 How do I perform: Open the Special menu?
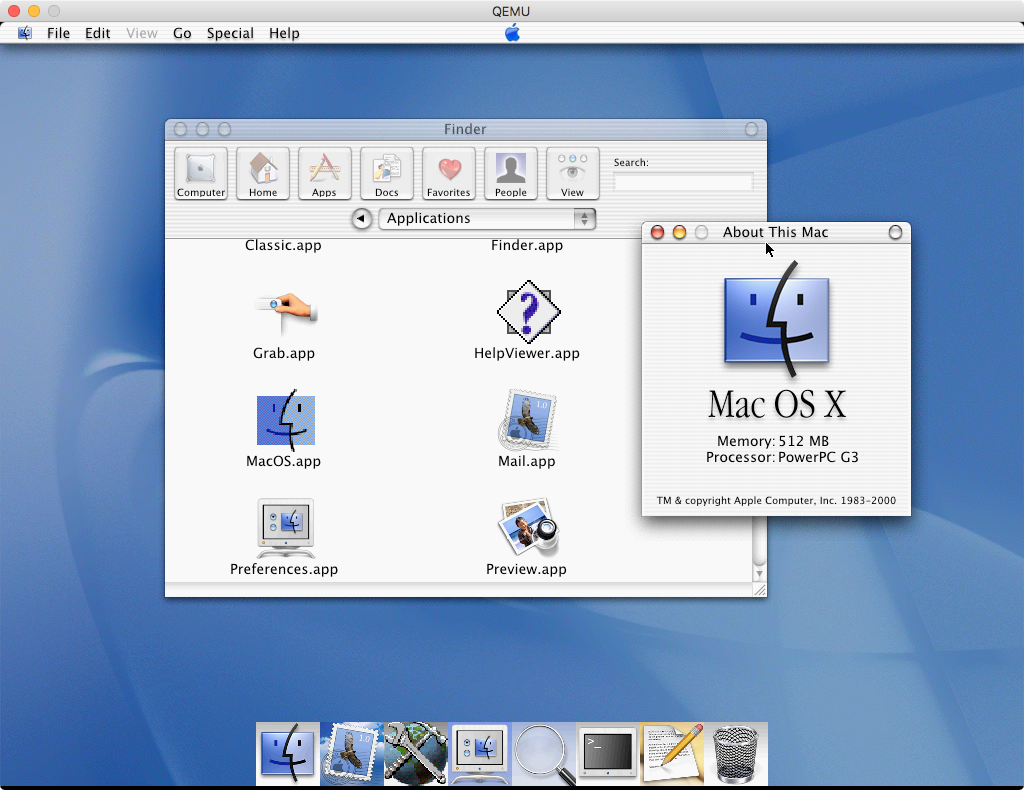coord(230,33)
